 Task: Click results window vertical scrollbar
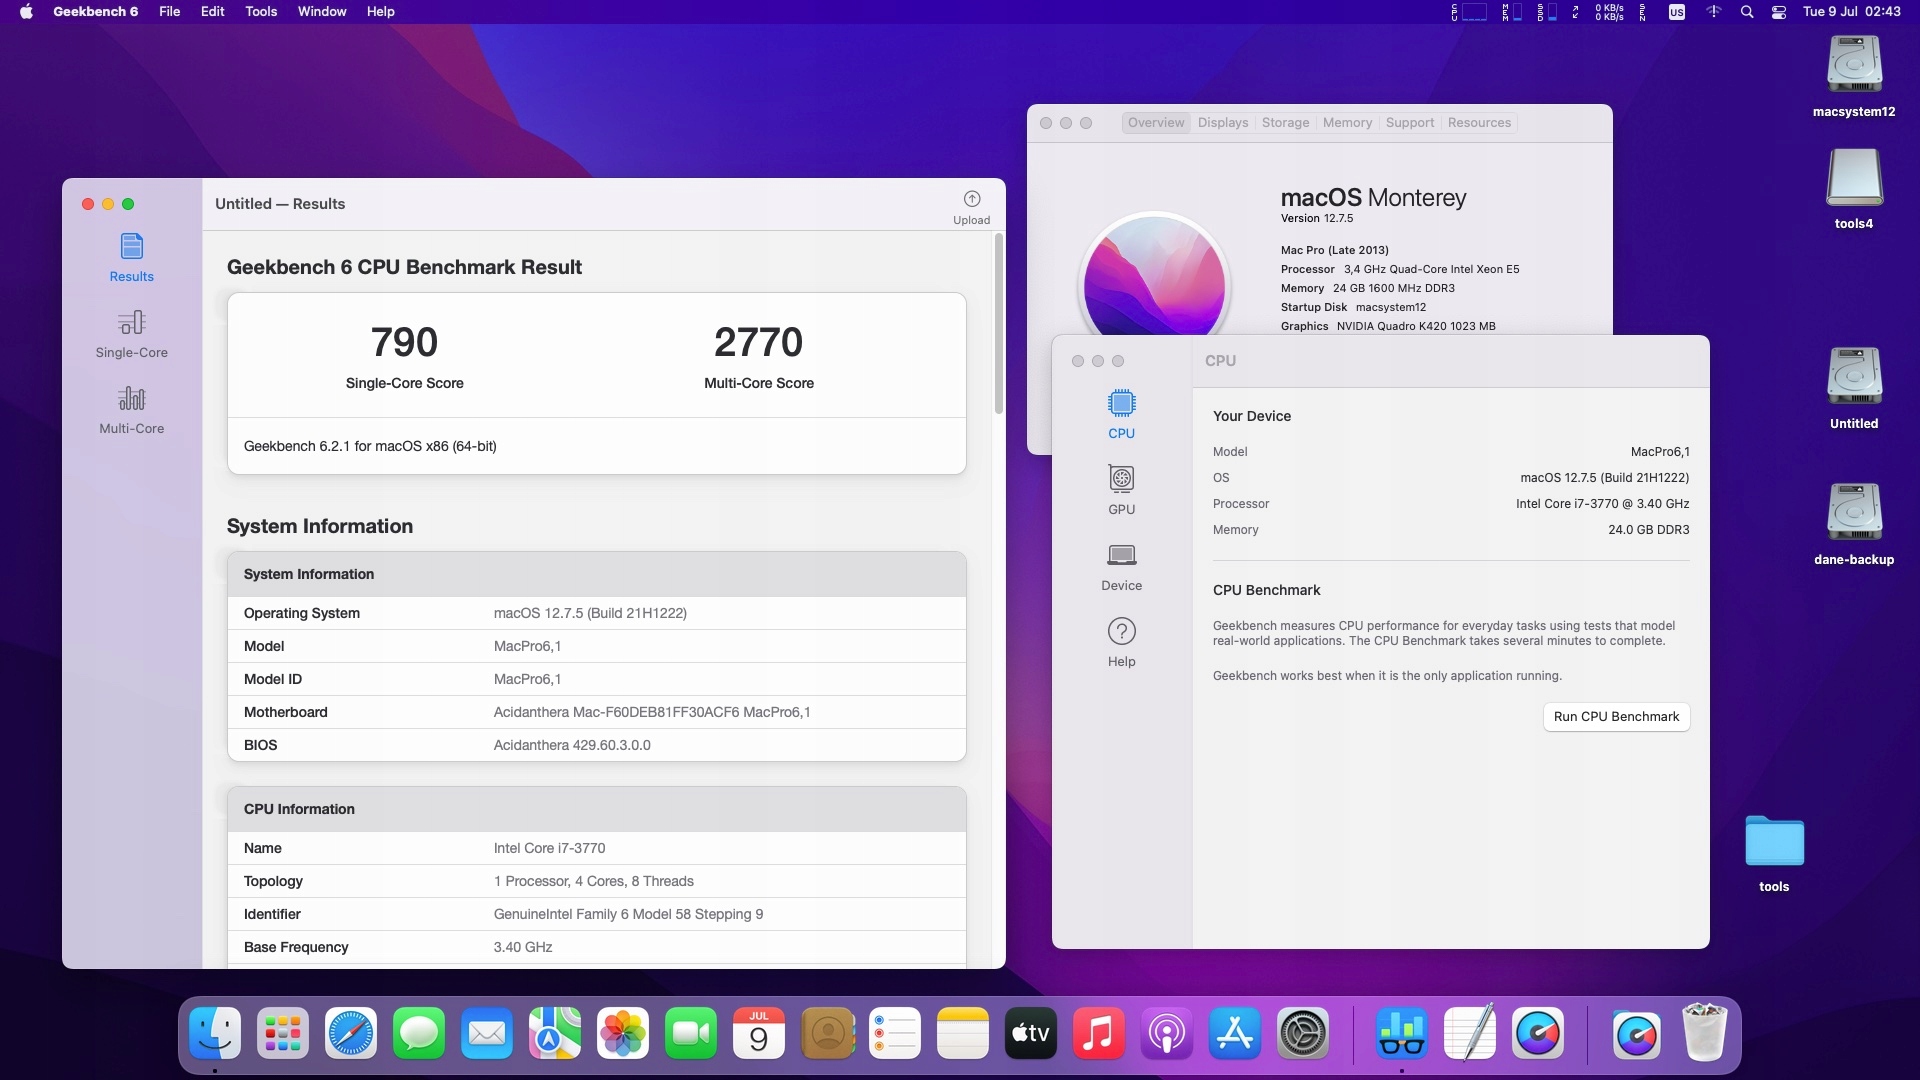coord(998,324)
